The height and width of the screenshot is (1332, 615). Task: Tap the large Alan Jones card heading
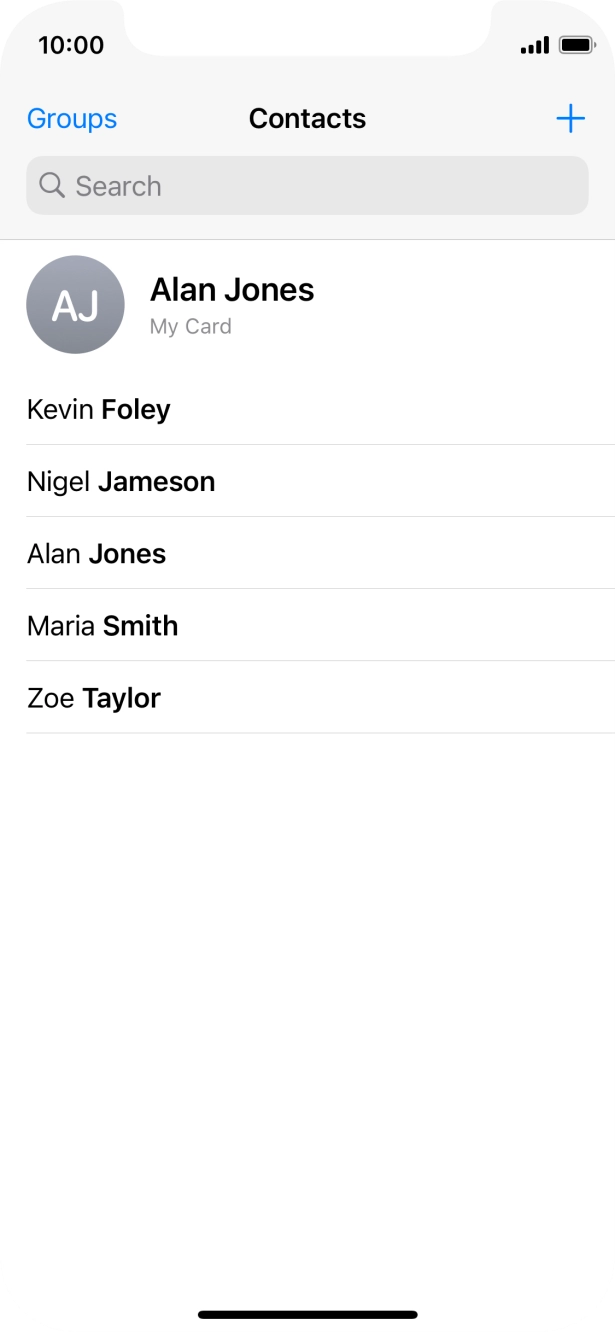point(232,290)
